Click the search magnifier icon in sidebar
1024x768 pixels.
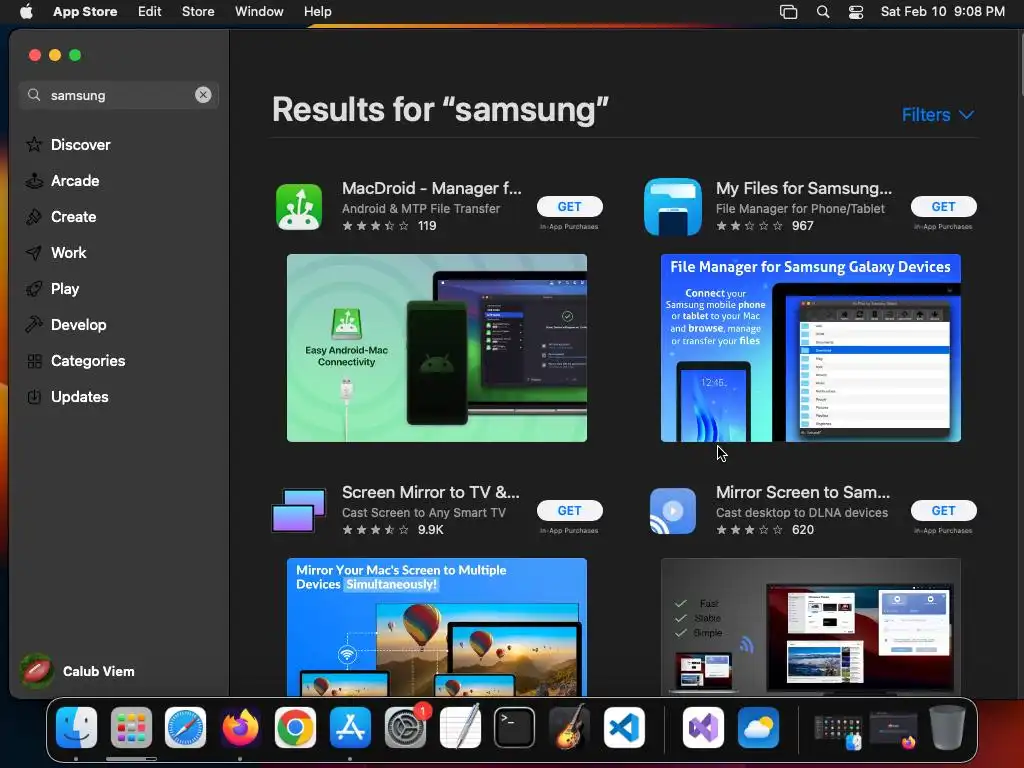point(34,95)
